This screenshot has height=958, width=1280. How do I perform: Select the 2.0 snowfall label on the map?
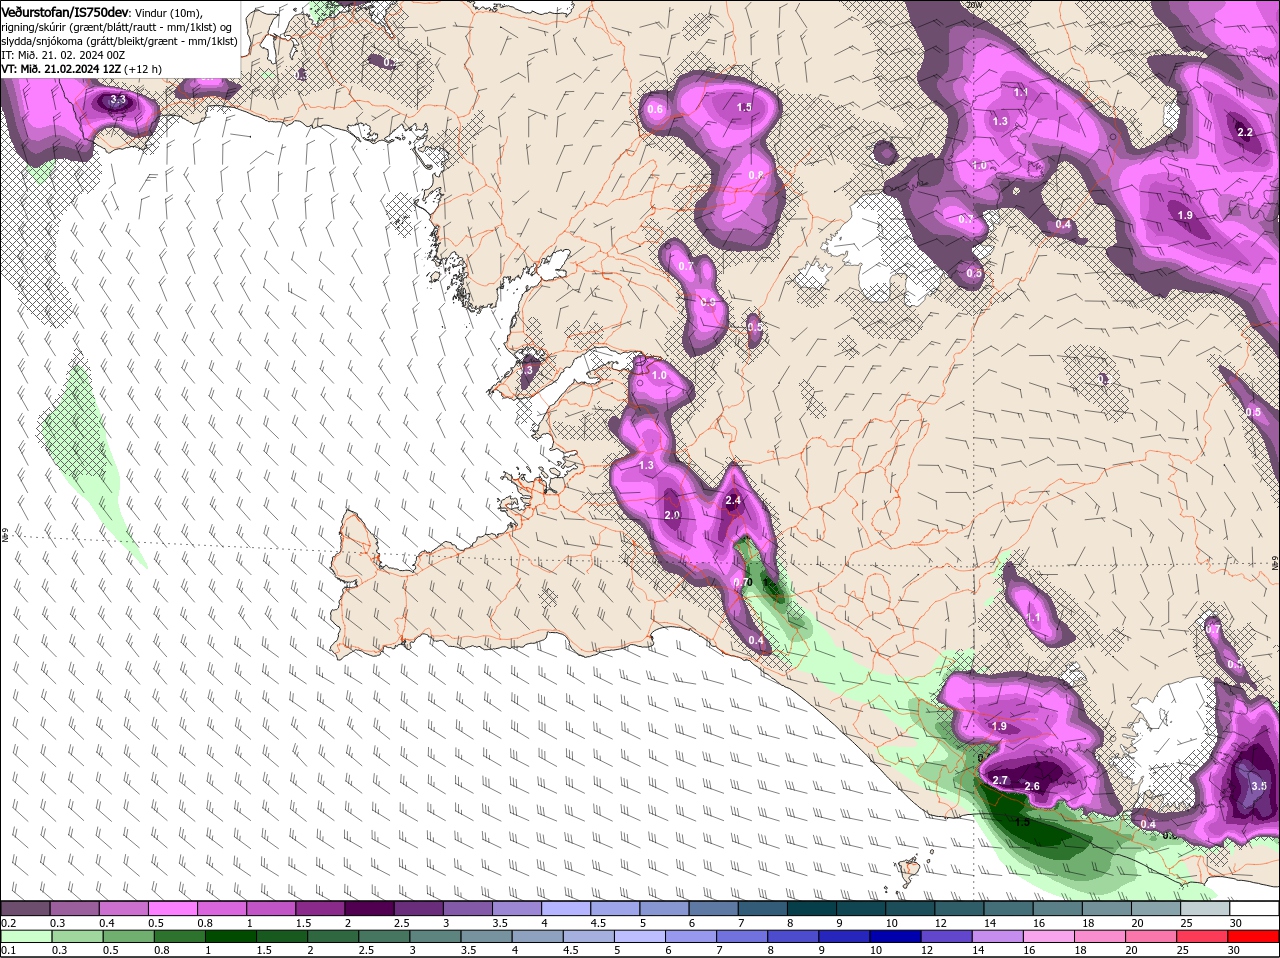tap(672, 515)
